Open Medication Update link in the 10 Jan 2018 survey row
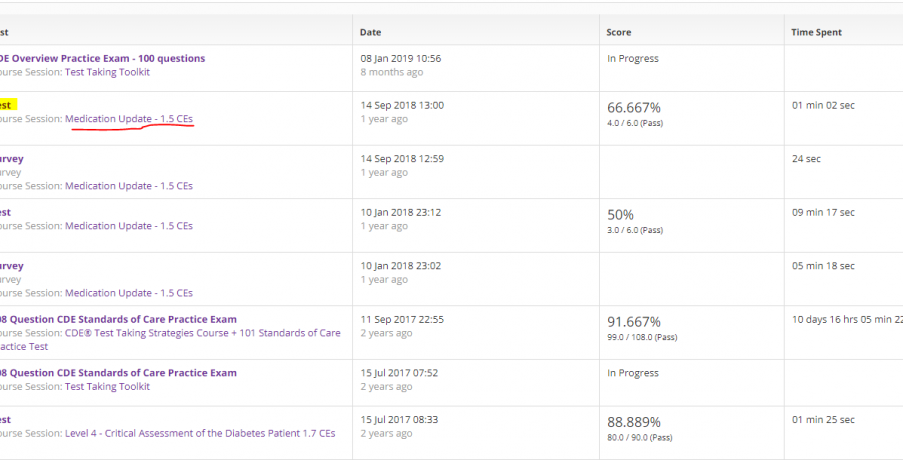This screenshot has height=460, width=903. (x=129, y=293)
